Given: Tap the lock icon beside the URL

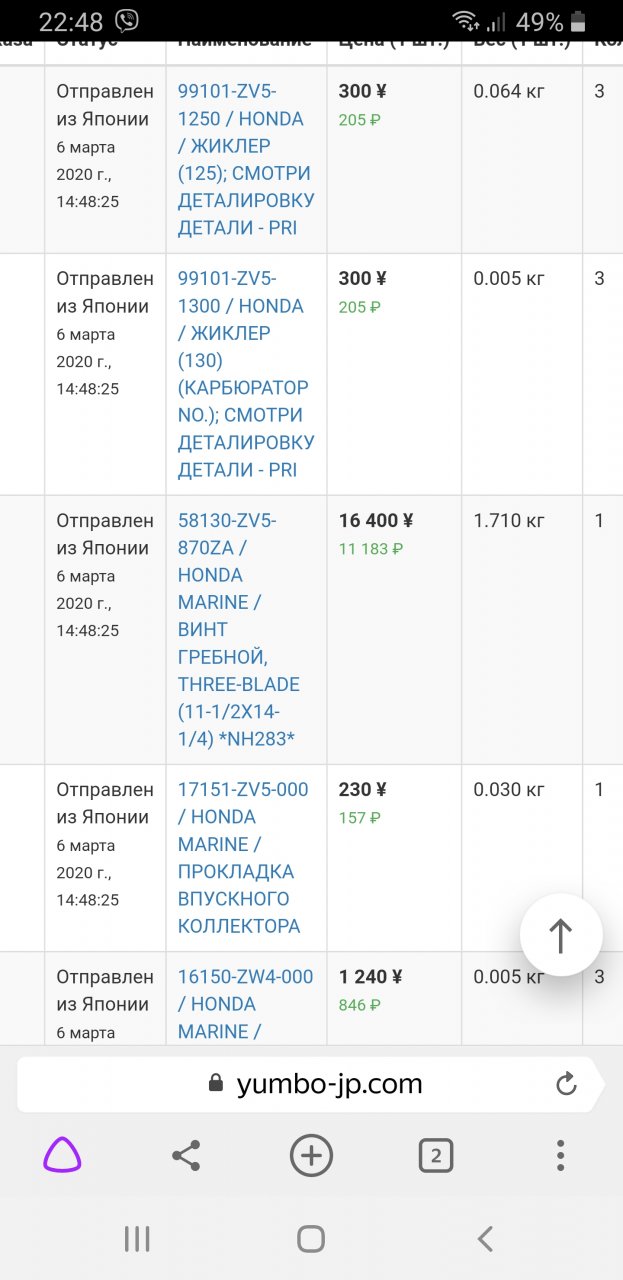Looking at the screenshot, I should click(214, 1084).
